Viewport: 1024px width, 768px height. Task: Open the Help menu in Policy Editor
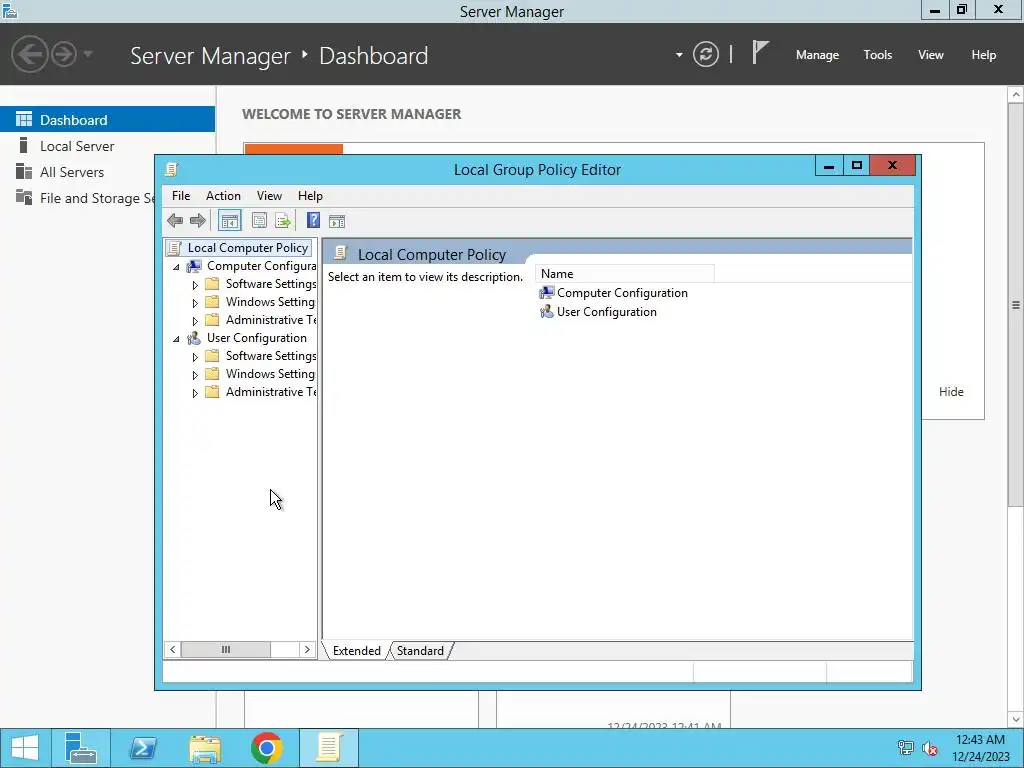coord(310,196)
